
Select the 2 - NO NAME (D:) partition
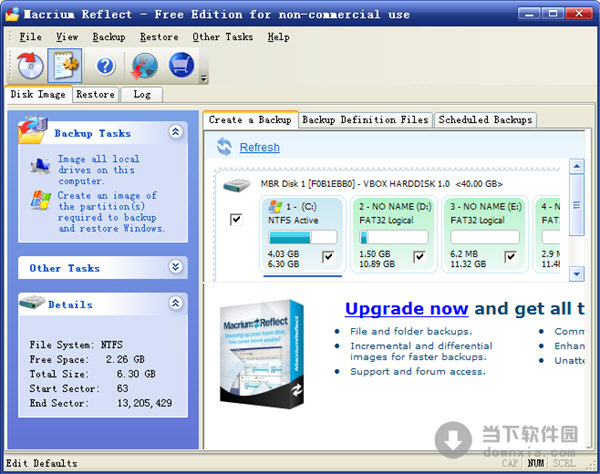(x=394, y=234)
